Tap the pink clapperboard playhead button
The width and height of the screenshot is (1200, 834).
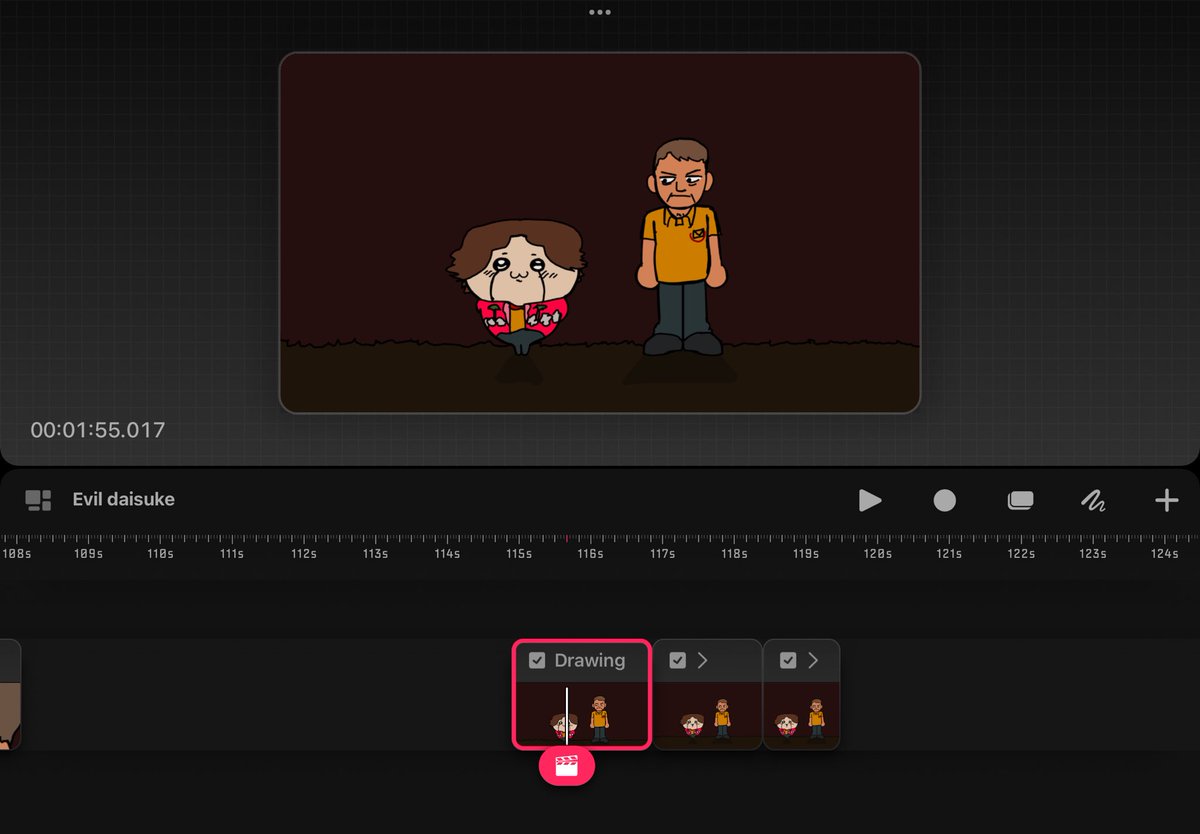click(x=567, y=767)
